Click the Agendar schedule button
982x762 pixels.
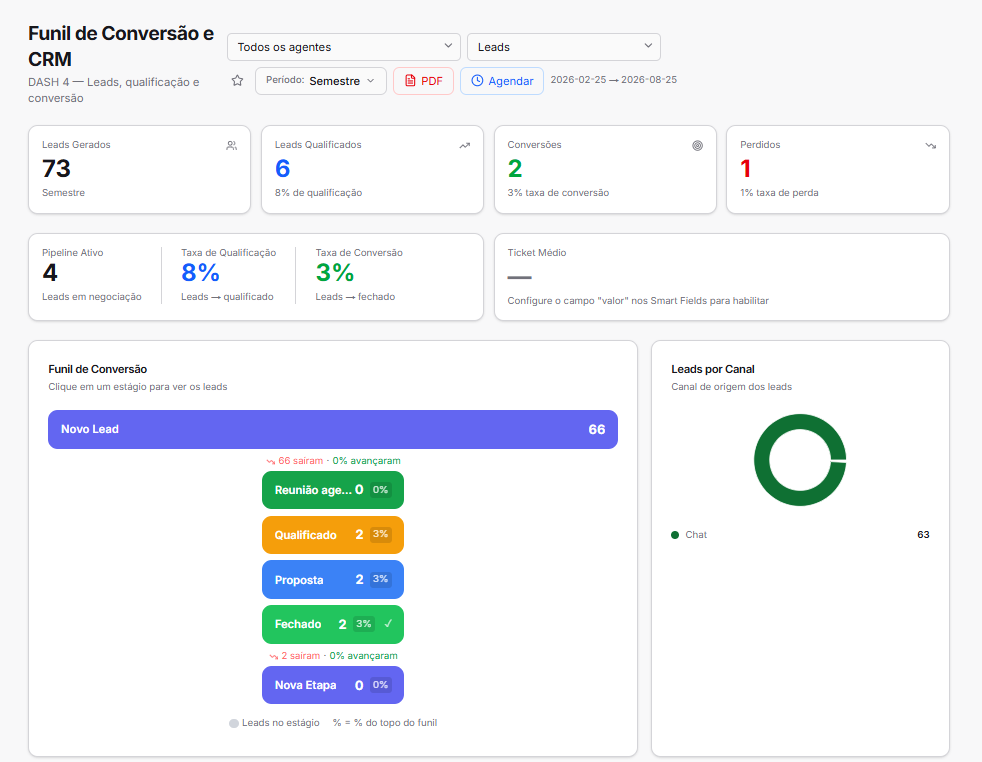coord(502,81)
